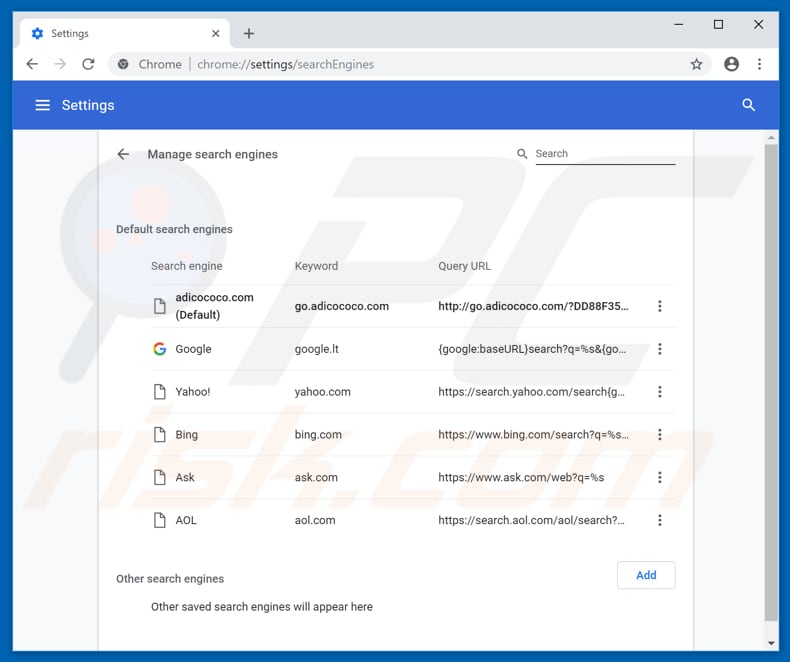
Task: Maximize the Chrome window
Action: tap(718, 24)
